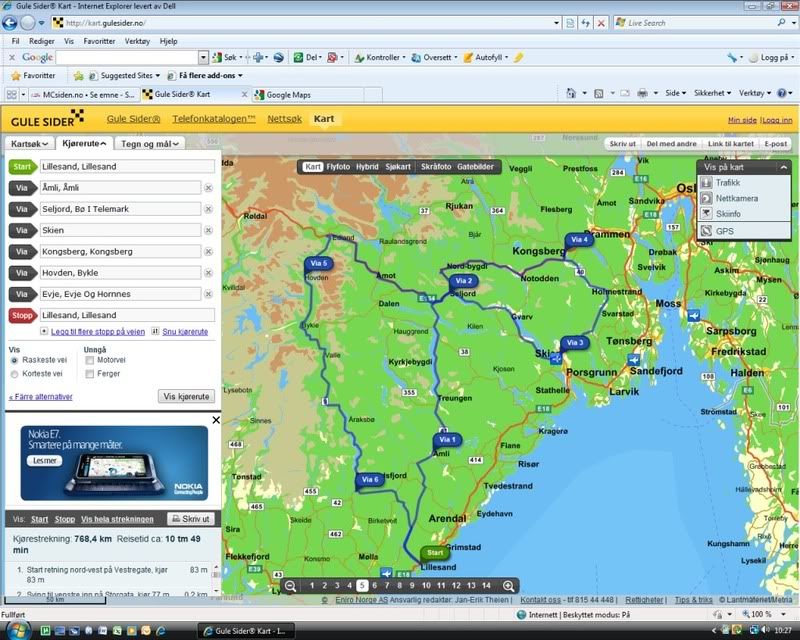This screenshot has height=640, width=800.
Task: Click the Via 1 marker near Åmli
Action: pos(447,440)
